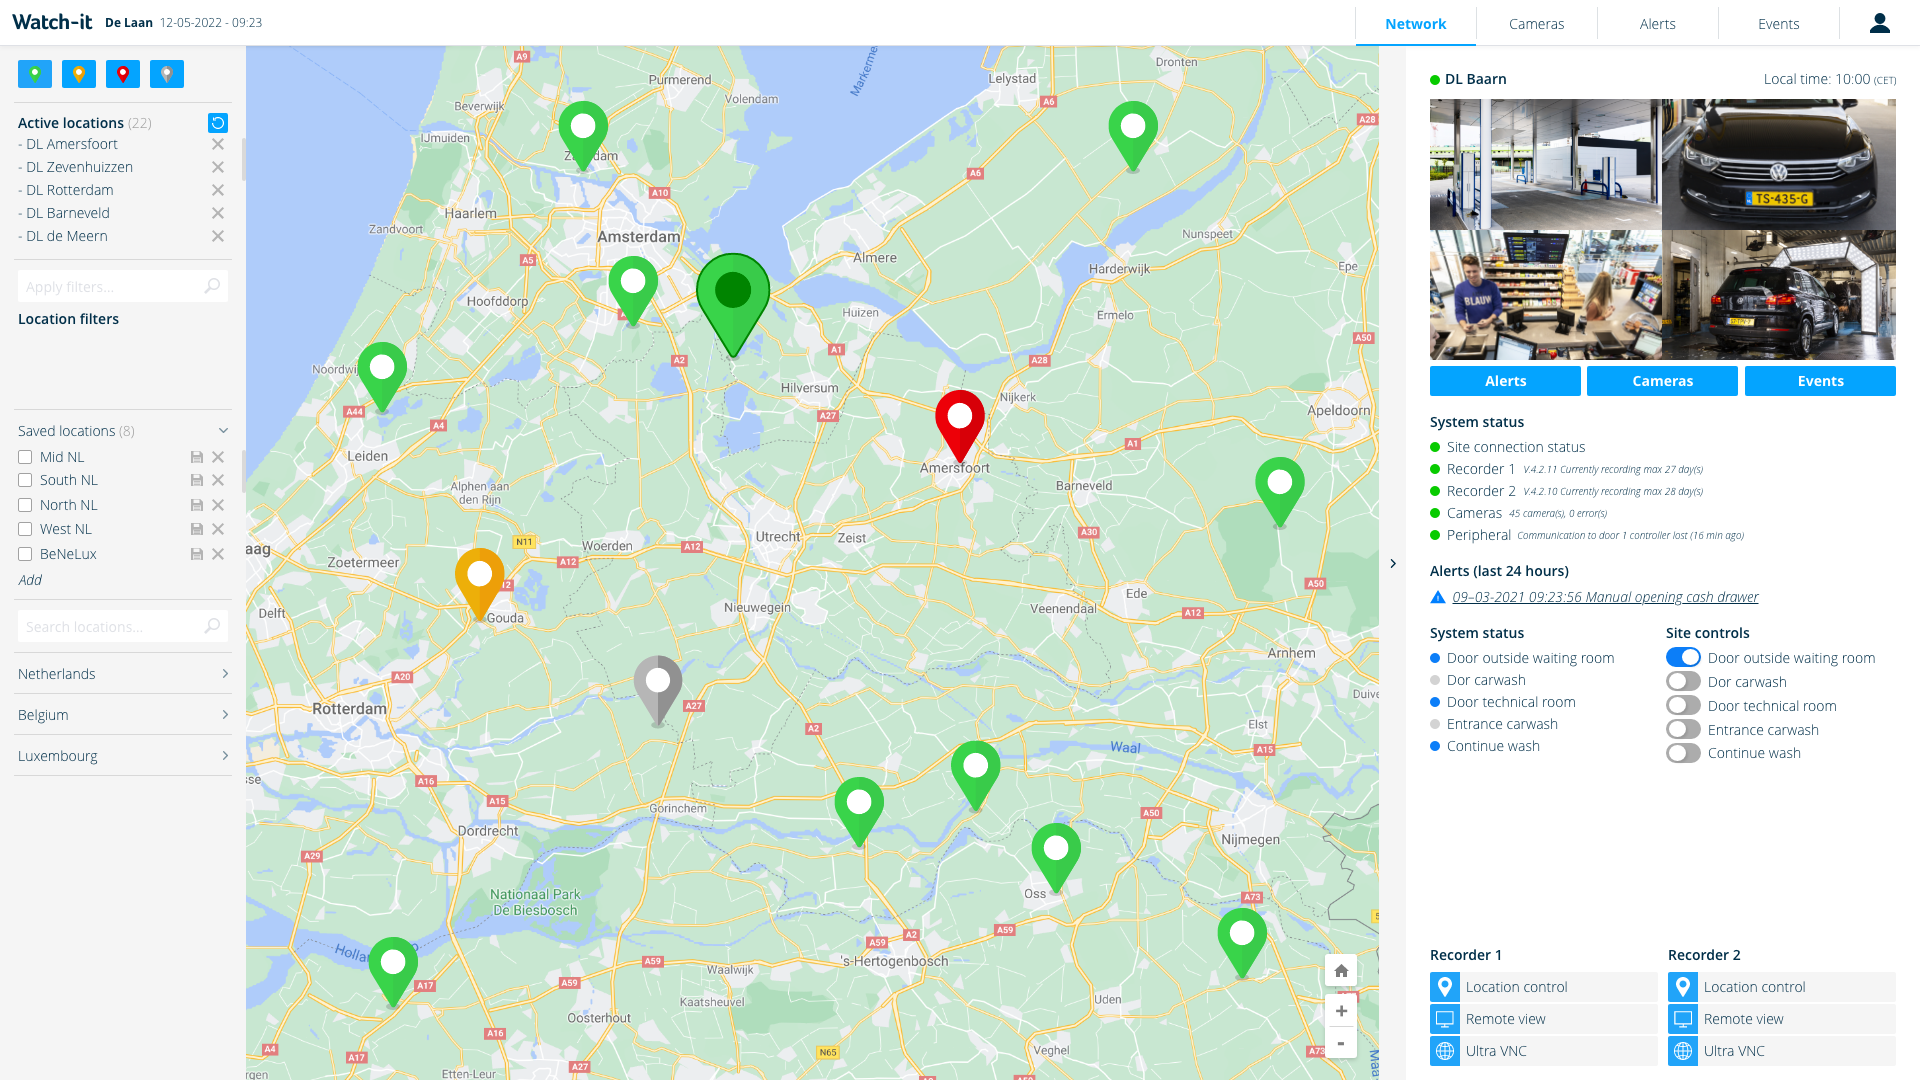Turn off Door outside waiting room switch
The width and height of the screenshot is (1920, 1080).
pyautogui.click(x=1683, y=658)
